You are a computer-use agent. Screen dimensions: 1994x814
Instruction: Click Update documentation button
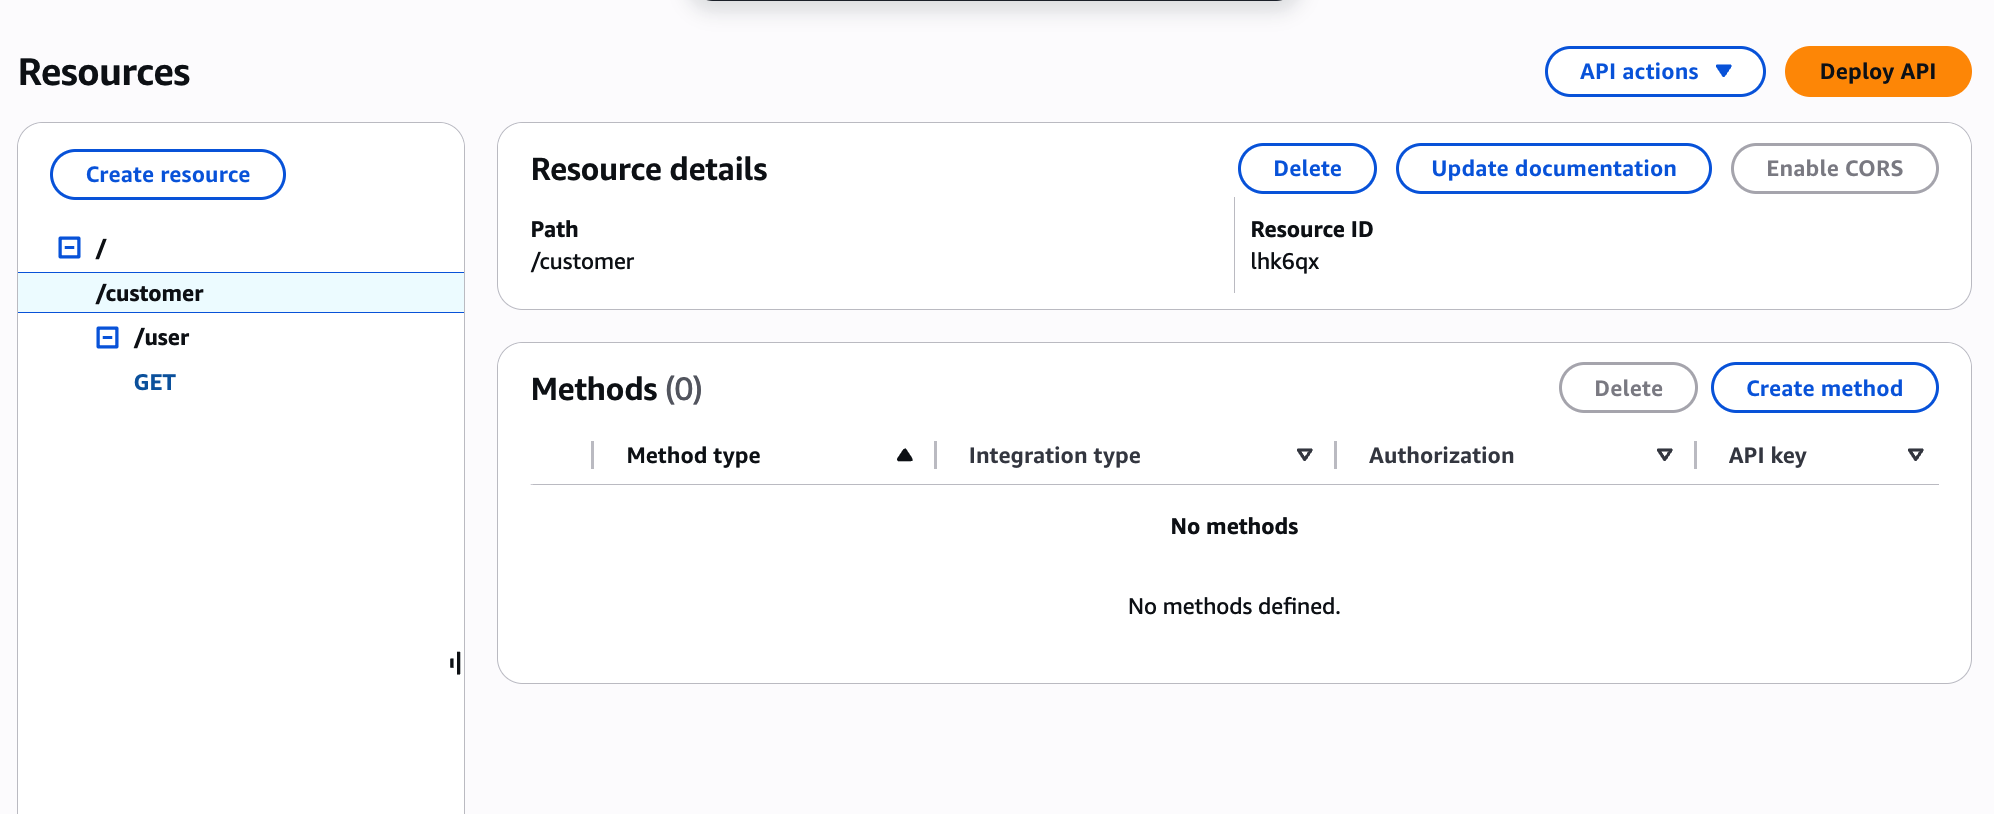pyautogui.click(x=1552, y=169)
